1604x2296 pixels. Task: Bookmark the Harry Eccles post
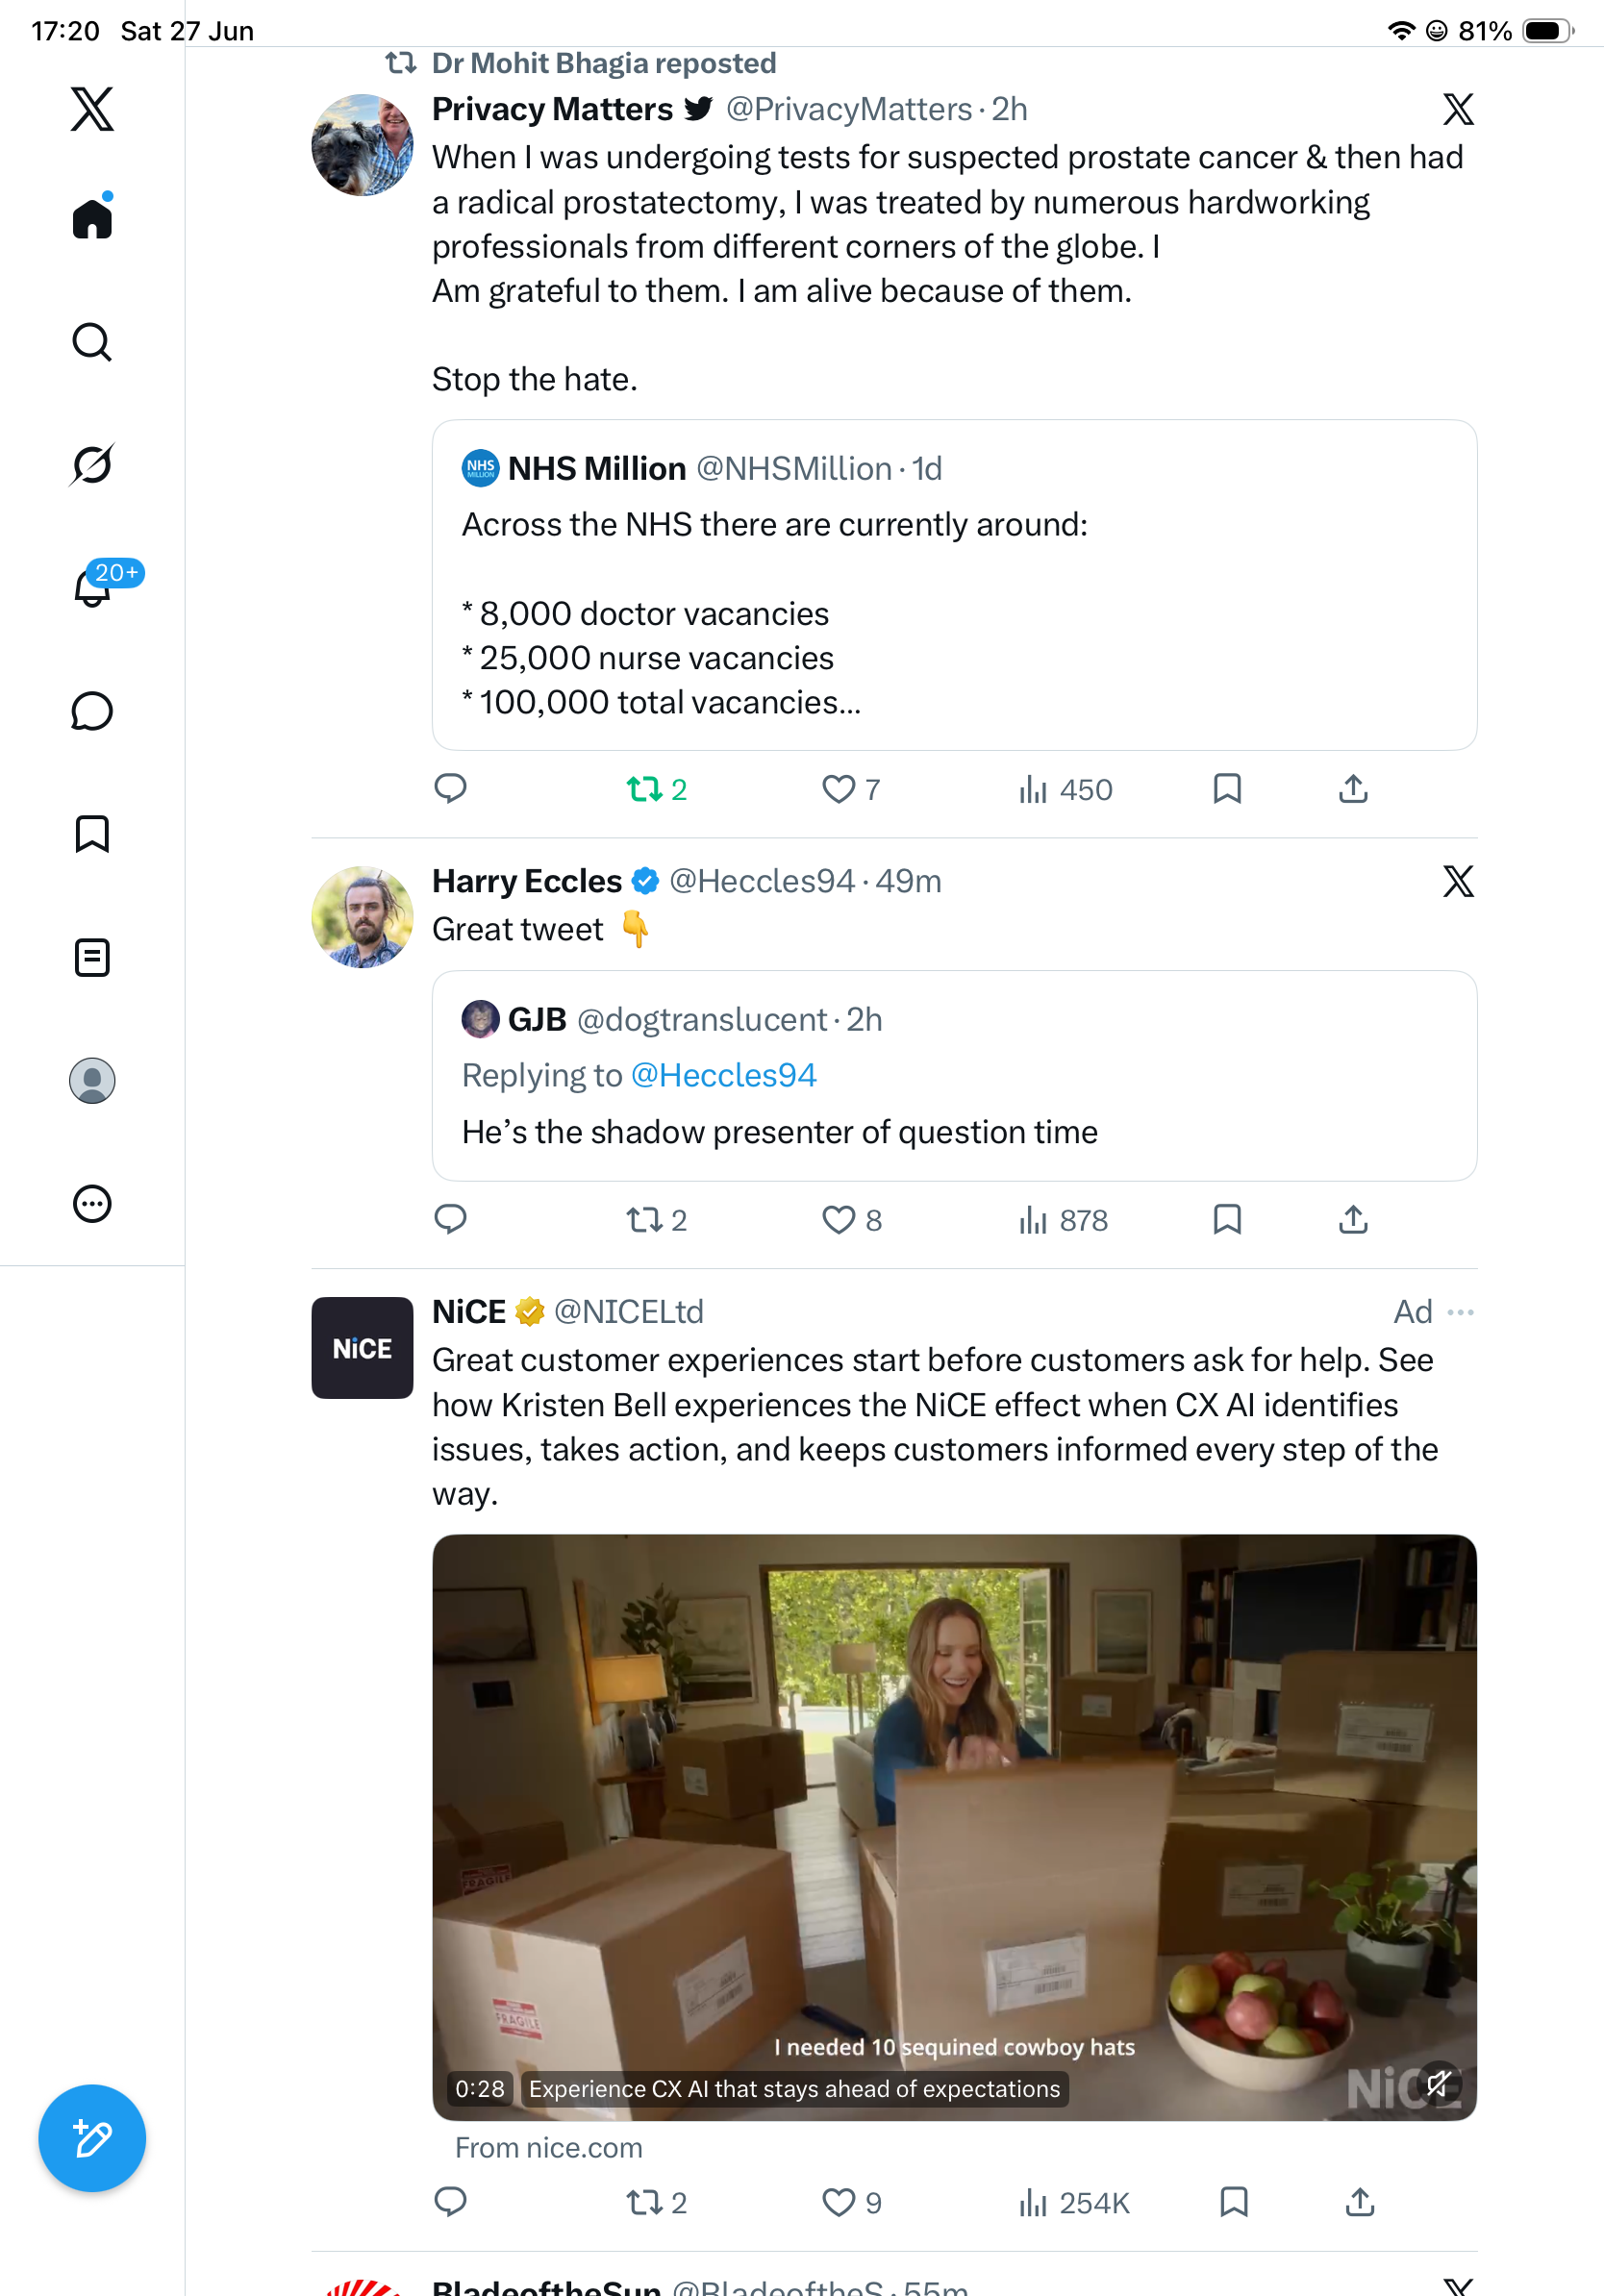[1227, 1219]
